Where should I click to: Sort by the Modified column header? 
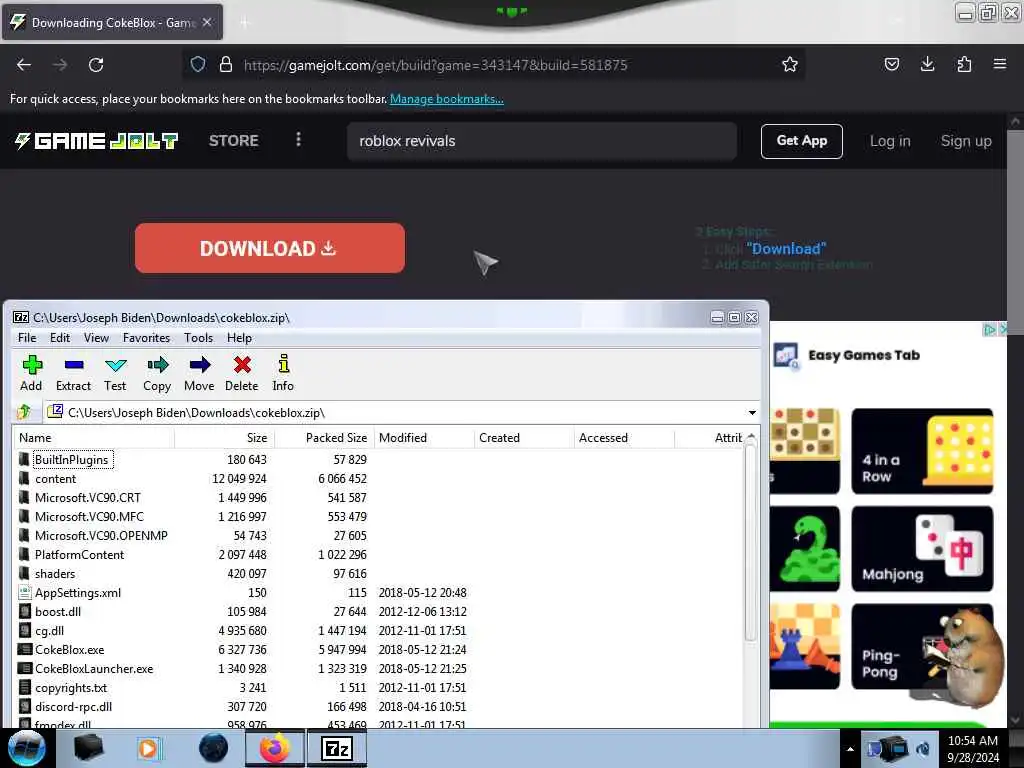(x=424, y=438)
